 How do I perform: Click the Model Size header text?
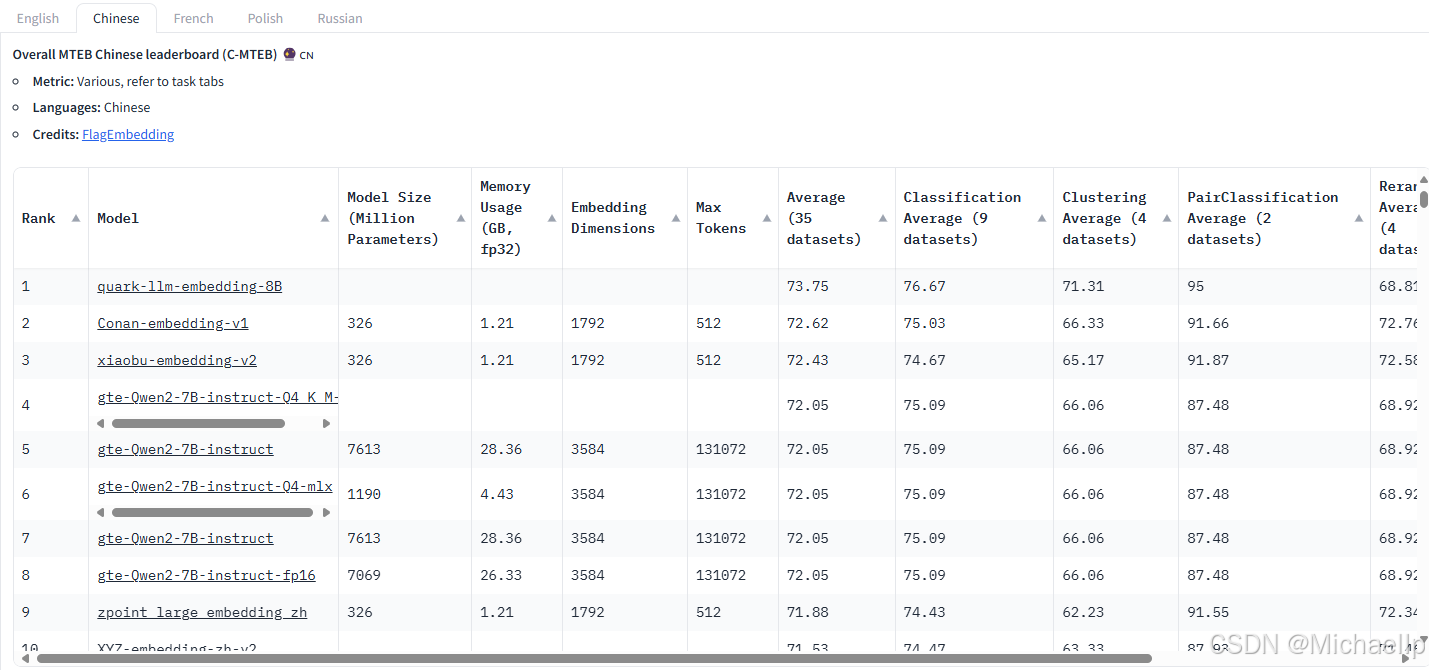pos(393,218)
